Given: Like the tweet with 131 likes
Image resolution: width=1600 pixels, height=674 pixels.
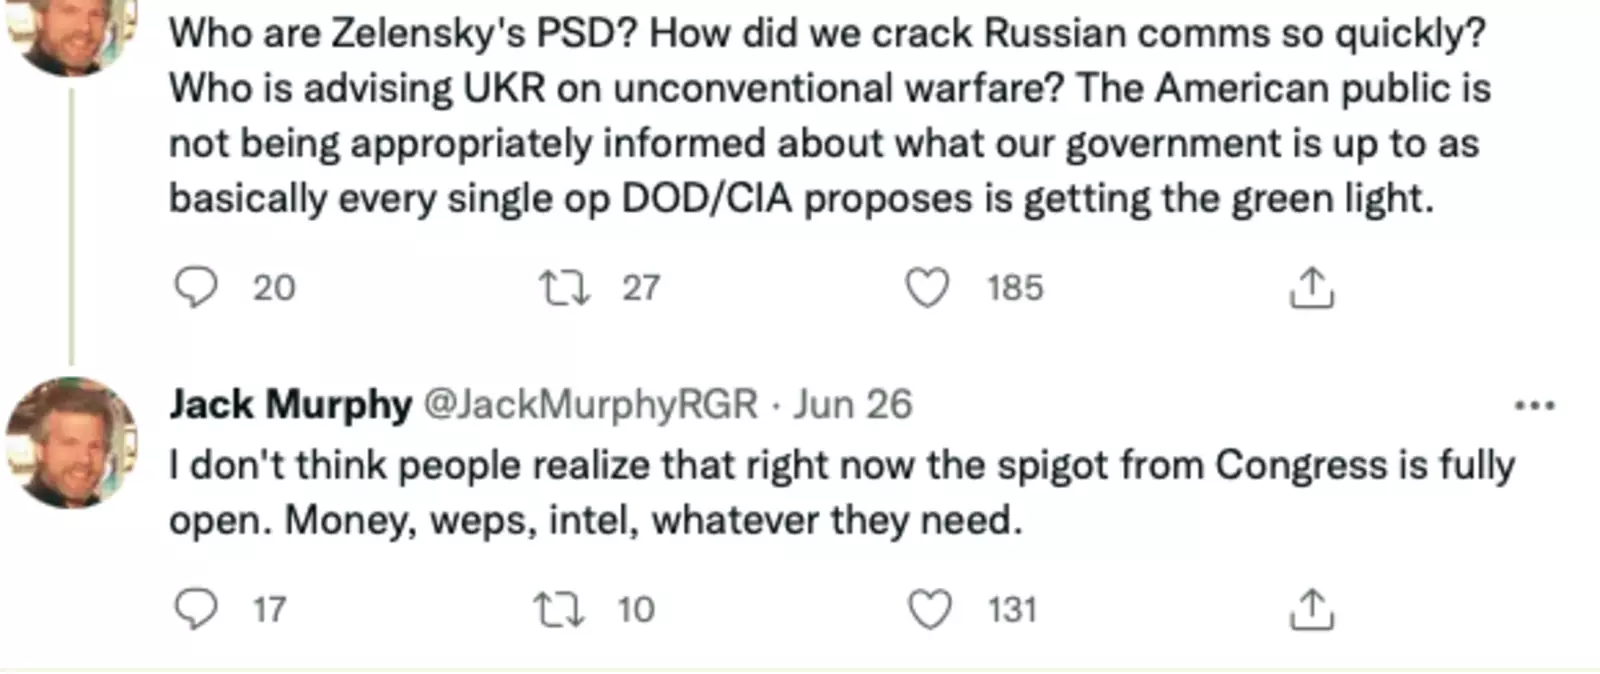Looking at the screenshot, I should (929, 609).
